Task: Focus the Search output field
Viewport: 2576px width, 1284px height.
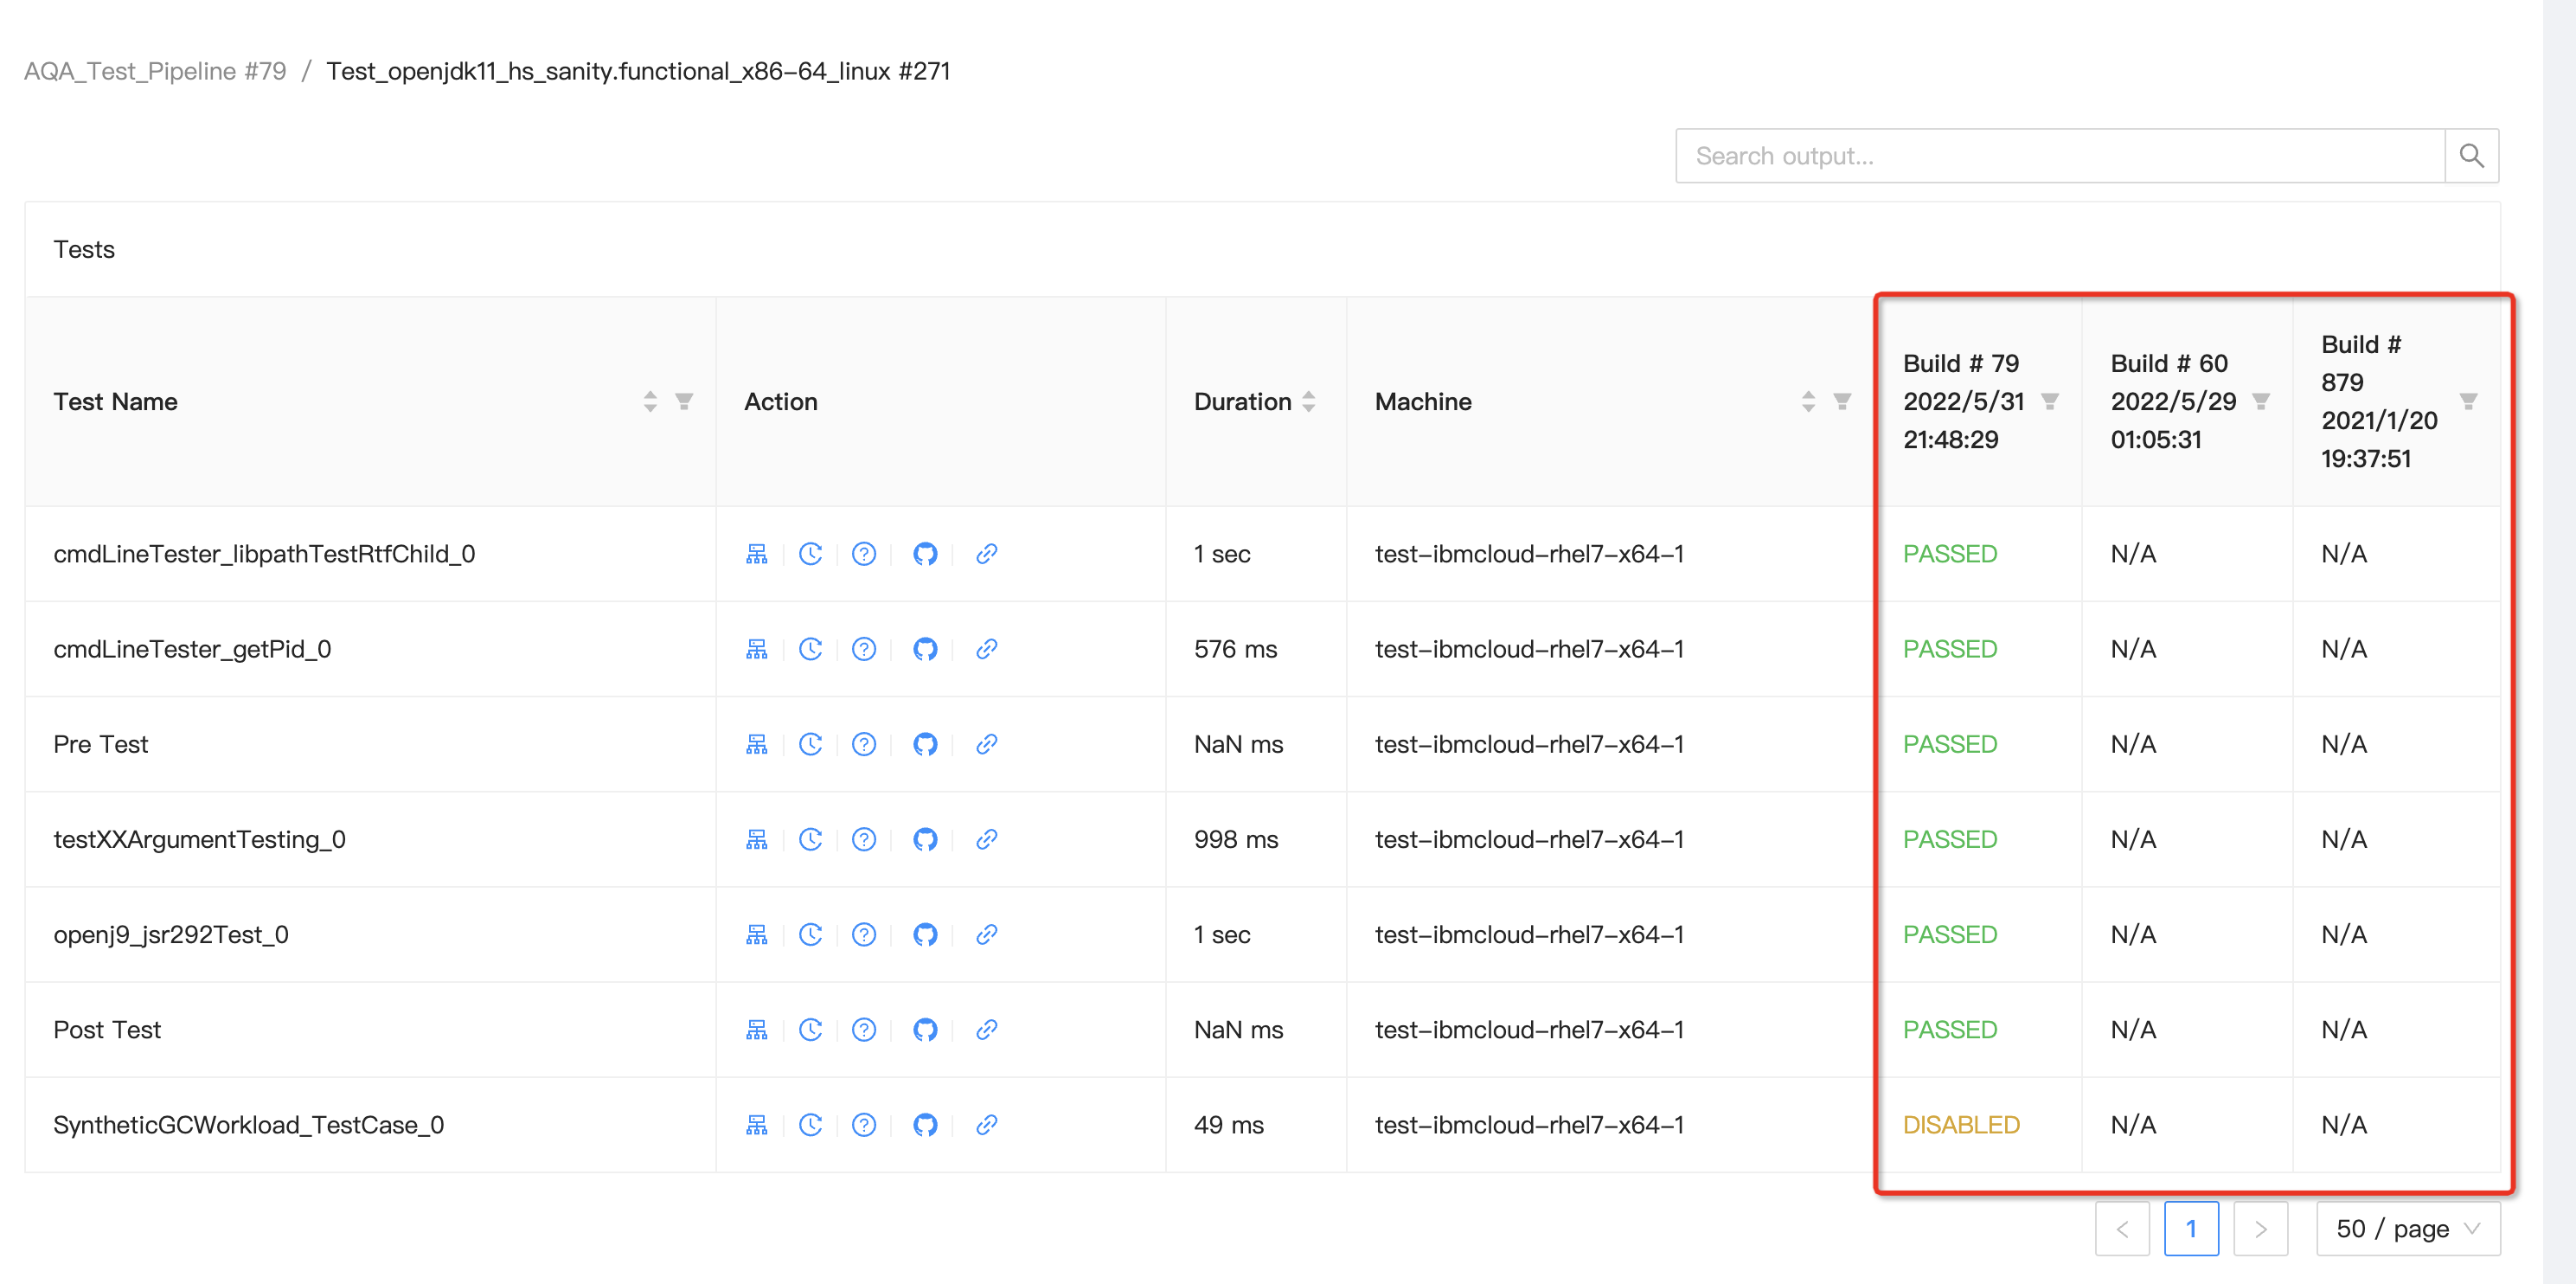Action: [x=2060, y=156]
